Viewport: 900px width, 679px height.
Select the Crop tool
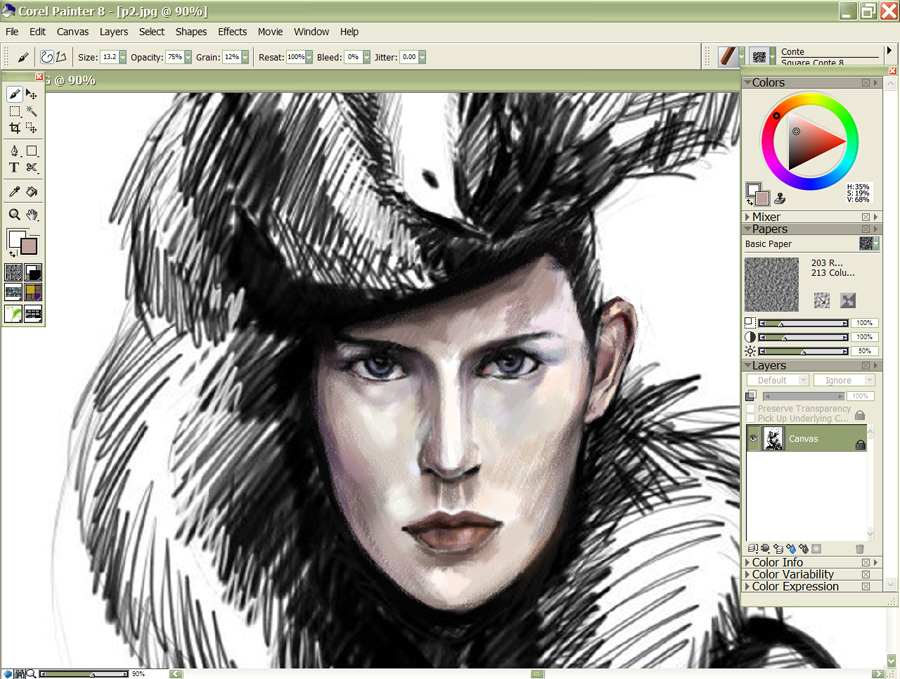tap(14, 127)
